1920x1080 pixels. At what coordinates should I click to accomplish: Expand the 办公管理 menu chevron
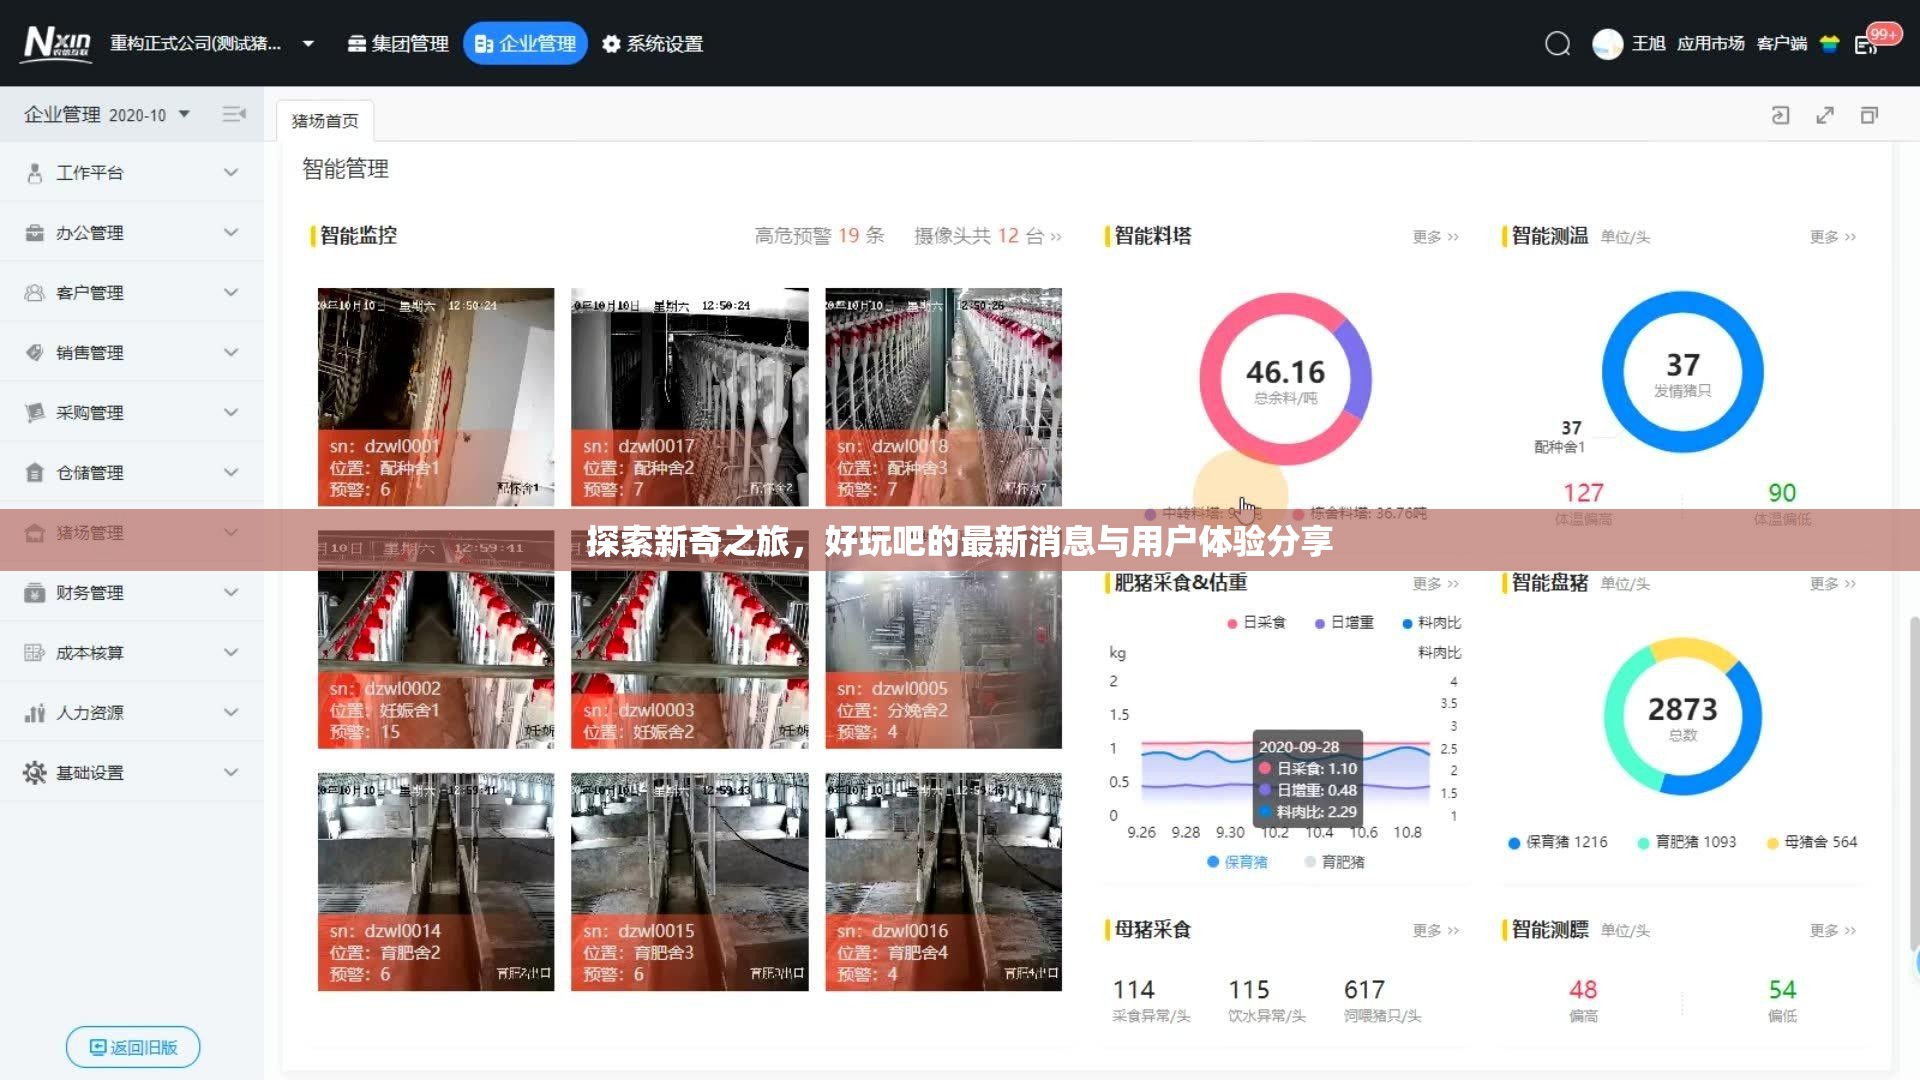pyautogui.click(x=231, y=233)
